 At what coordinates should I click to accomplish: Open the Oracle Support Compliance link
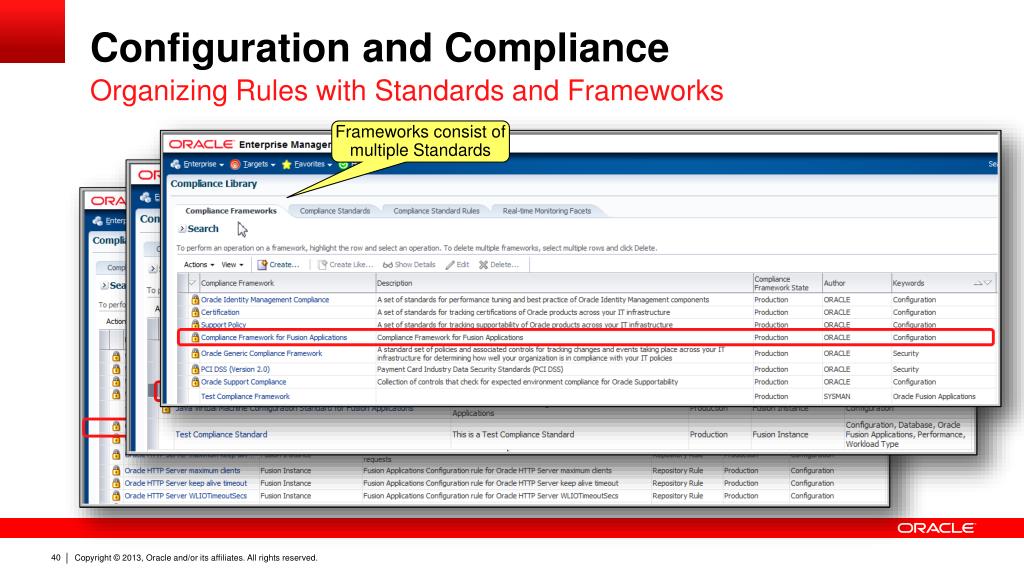coord(244,382)
